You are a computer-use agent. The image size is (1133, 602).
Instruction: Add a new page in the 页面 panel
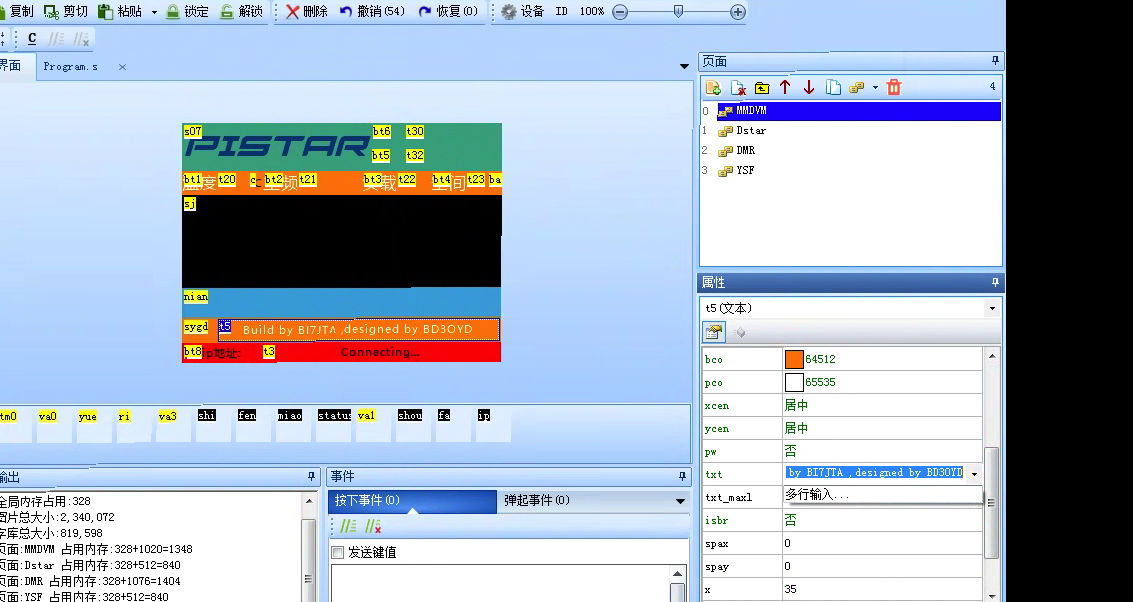[x=713, y=87]
